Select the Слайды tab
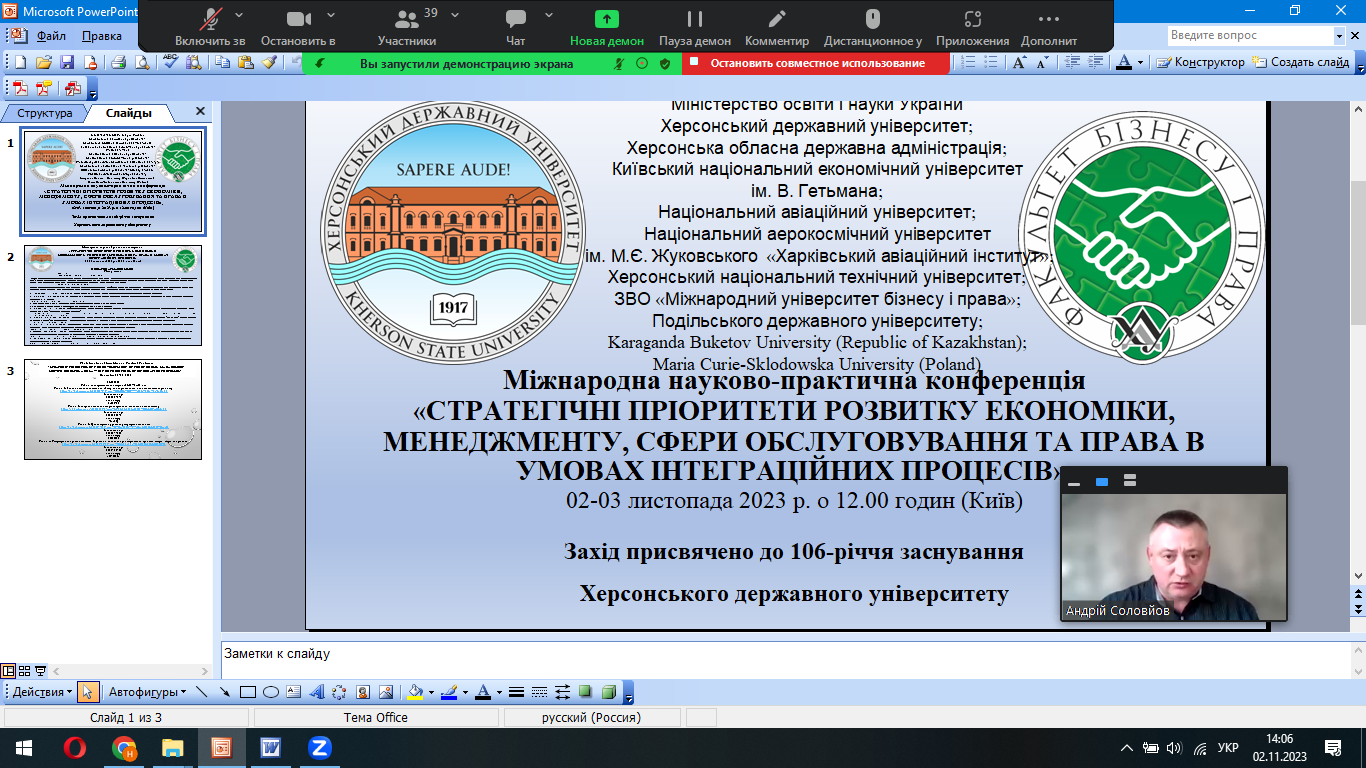The image size is (1366, 768). (129, 113)
